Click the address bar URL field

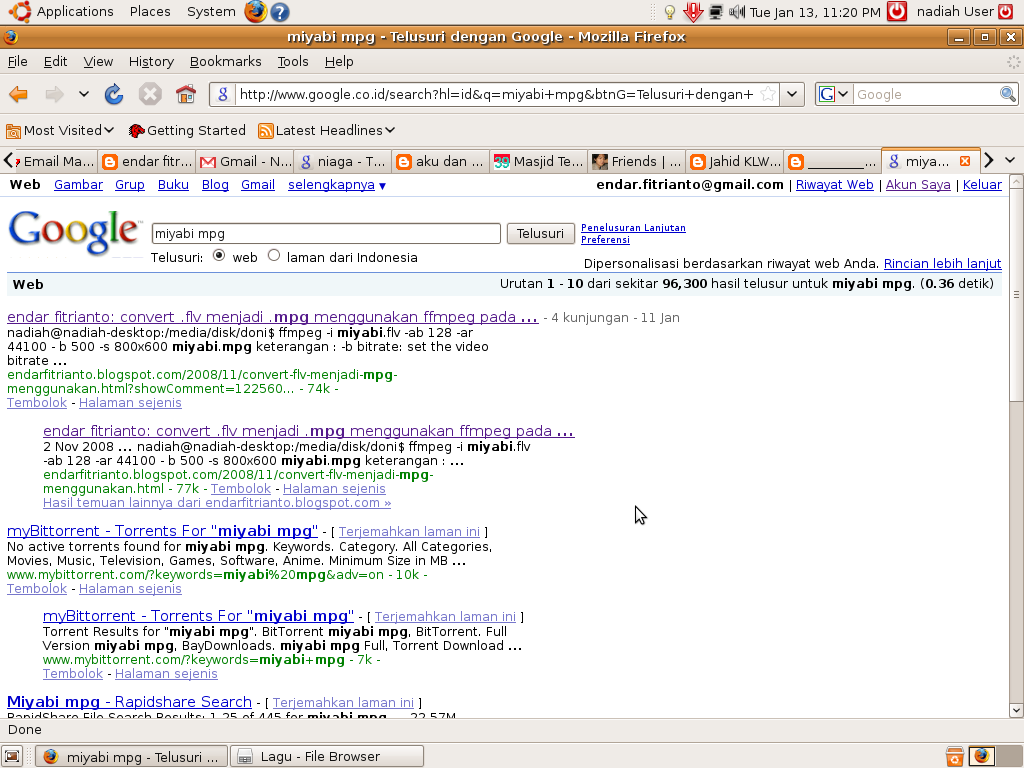pyautogui.click(x=496, y=94)
